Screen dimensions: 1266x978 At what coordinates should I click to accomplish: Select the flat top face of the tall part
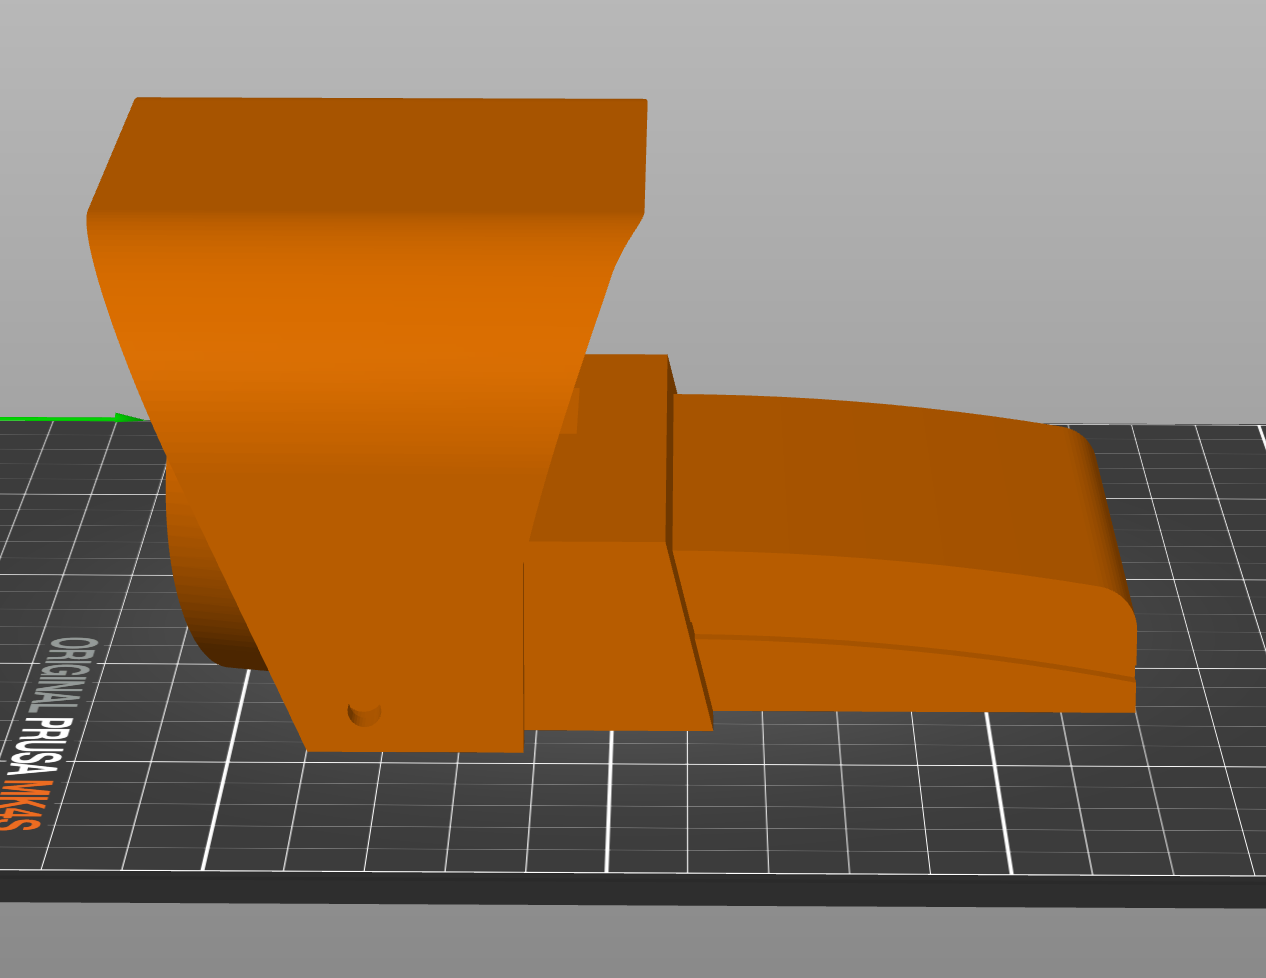pos(390,152)
